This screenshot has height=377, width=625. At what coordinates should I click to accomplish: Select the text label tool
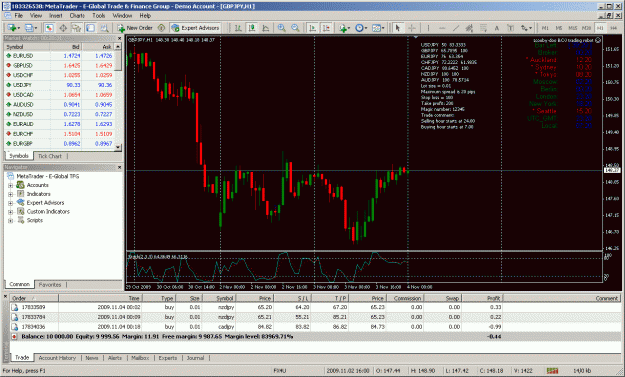(510, 28)
